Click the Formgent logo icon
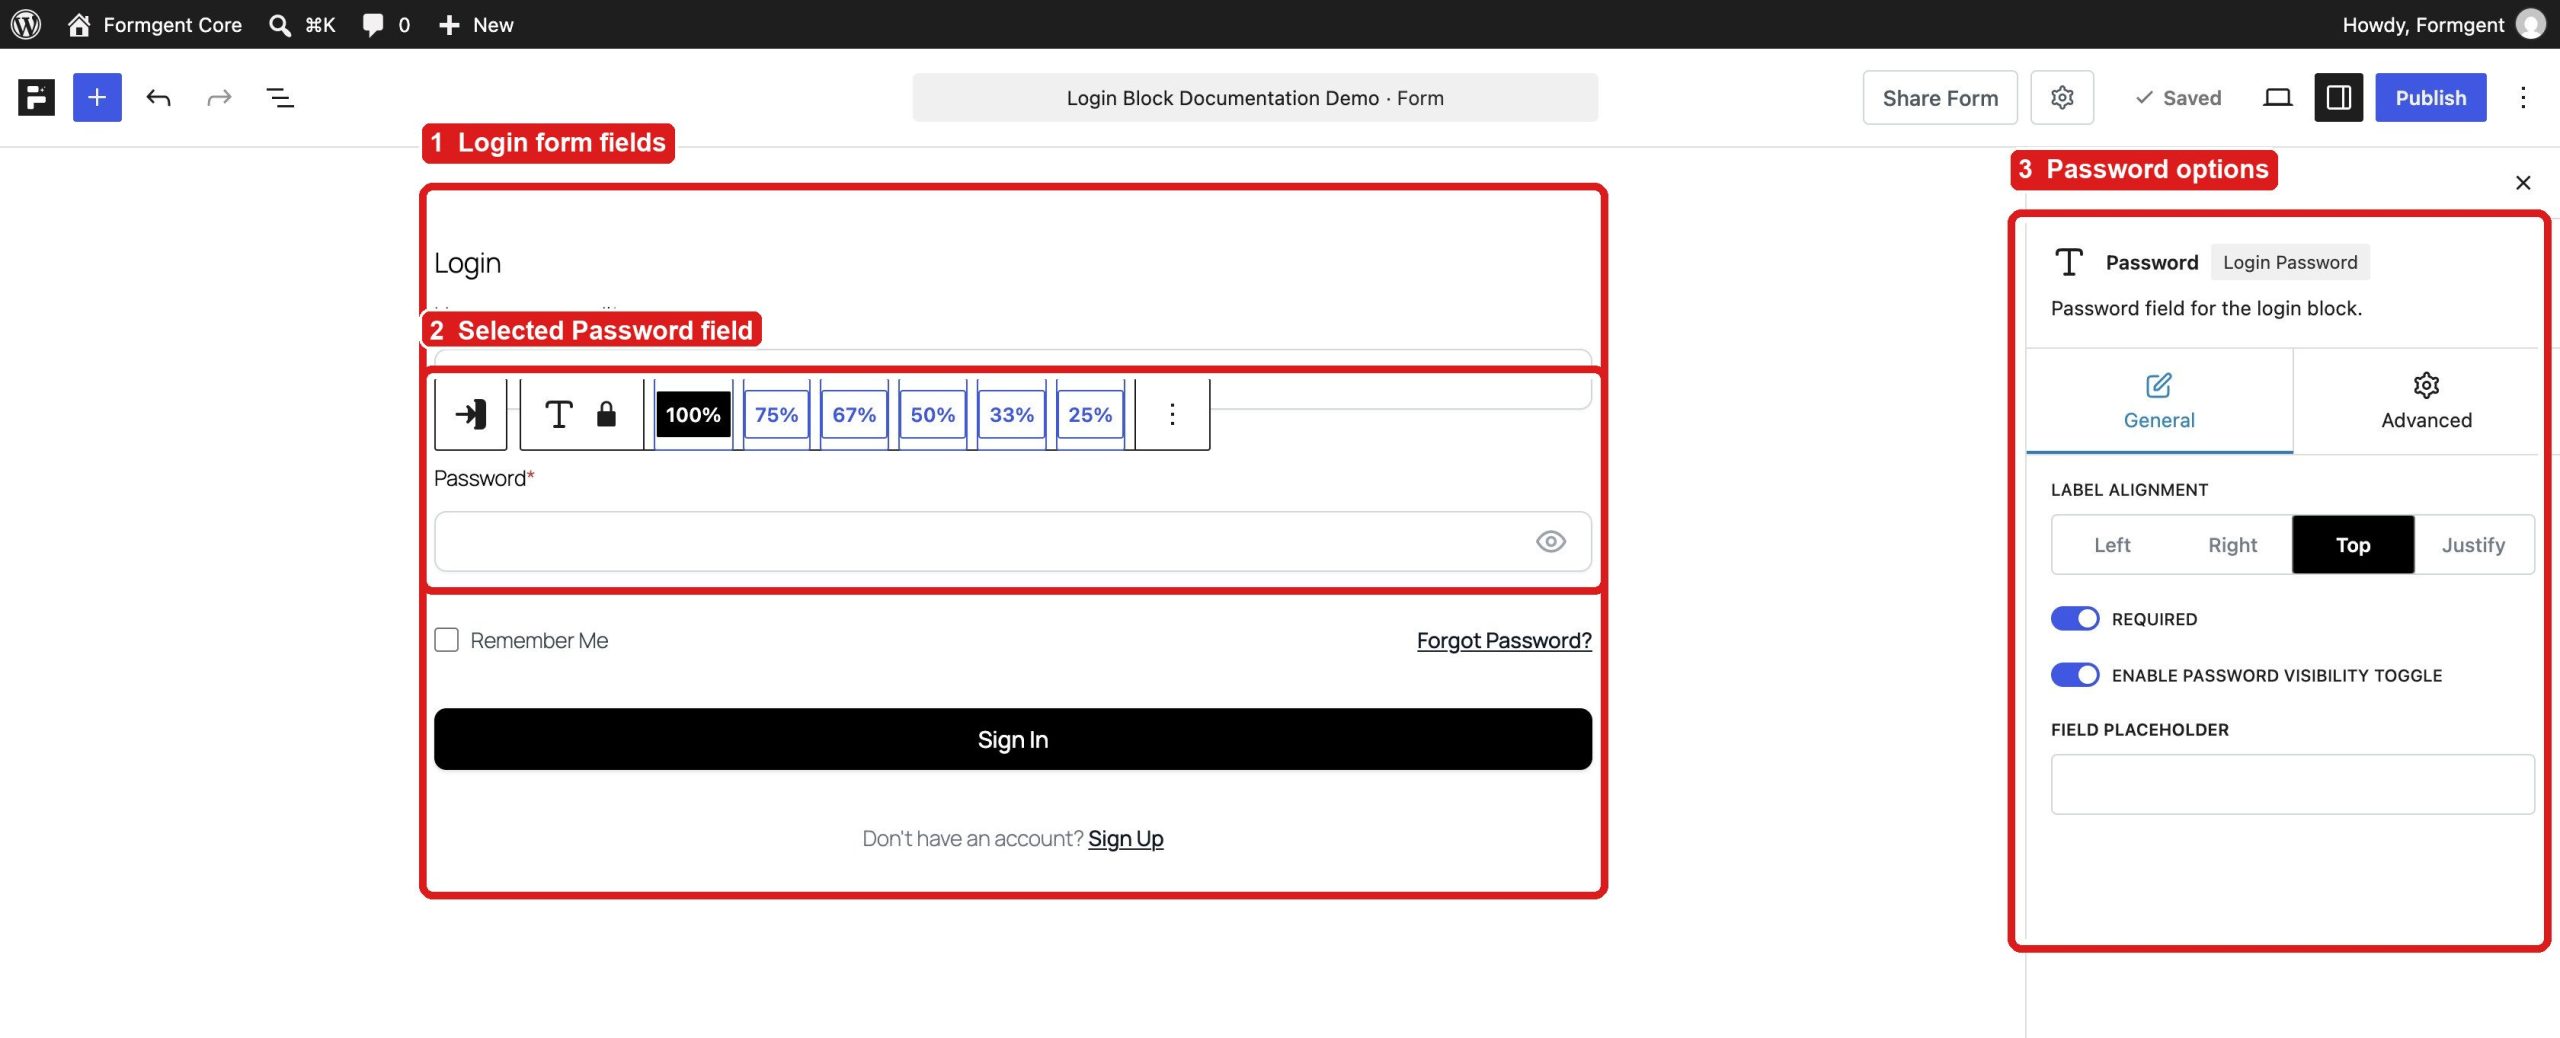The image size is (2560, 1038). point(36,97)
